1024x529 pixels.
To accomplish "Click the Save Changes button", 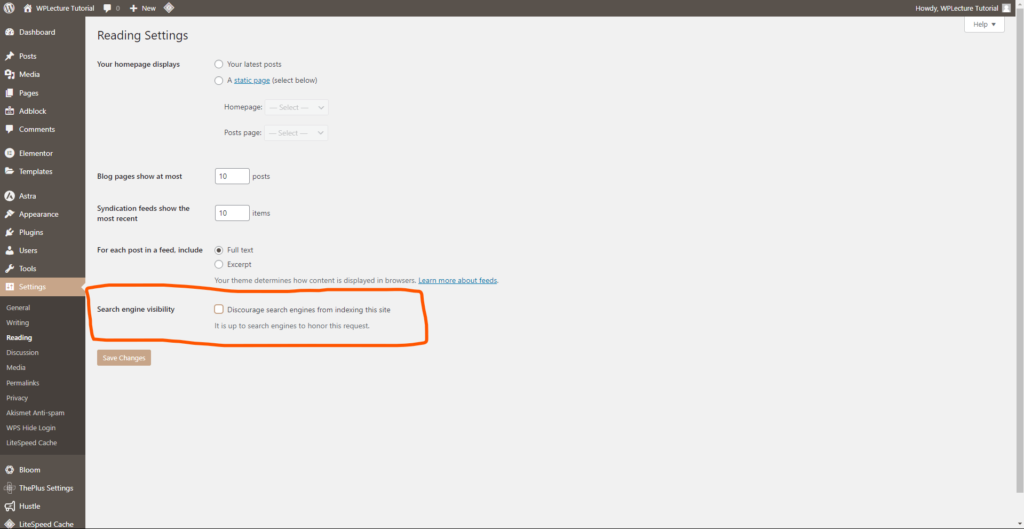I will (x=124, y=358).
